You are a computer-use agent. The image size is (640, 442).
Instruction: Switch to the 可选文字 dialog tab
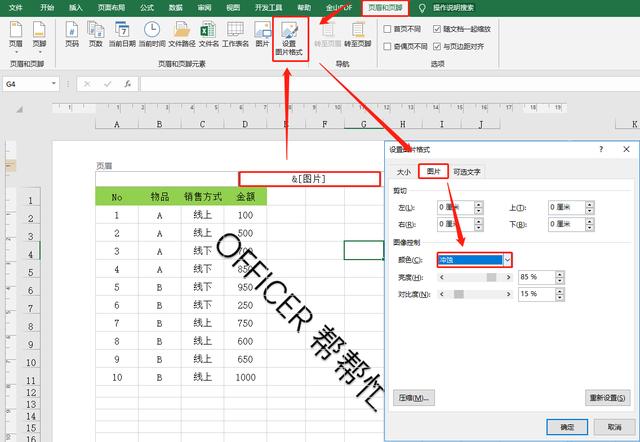pyautogui.click(x=467, y=172)
